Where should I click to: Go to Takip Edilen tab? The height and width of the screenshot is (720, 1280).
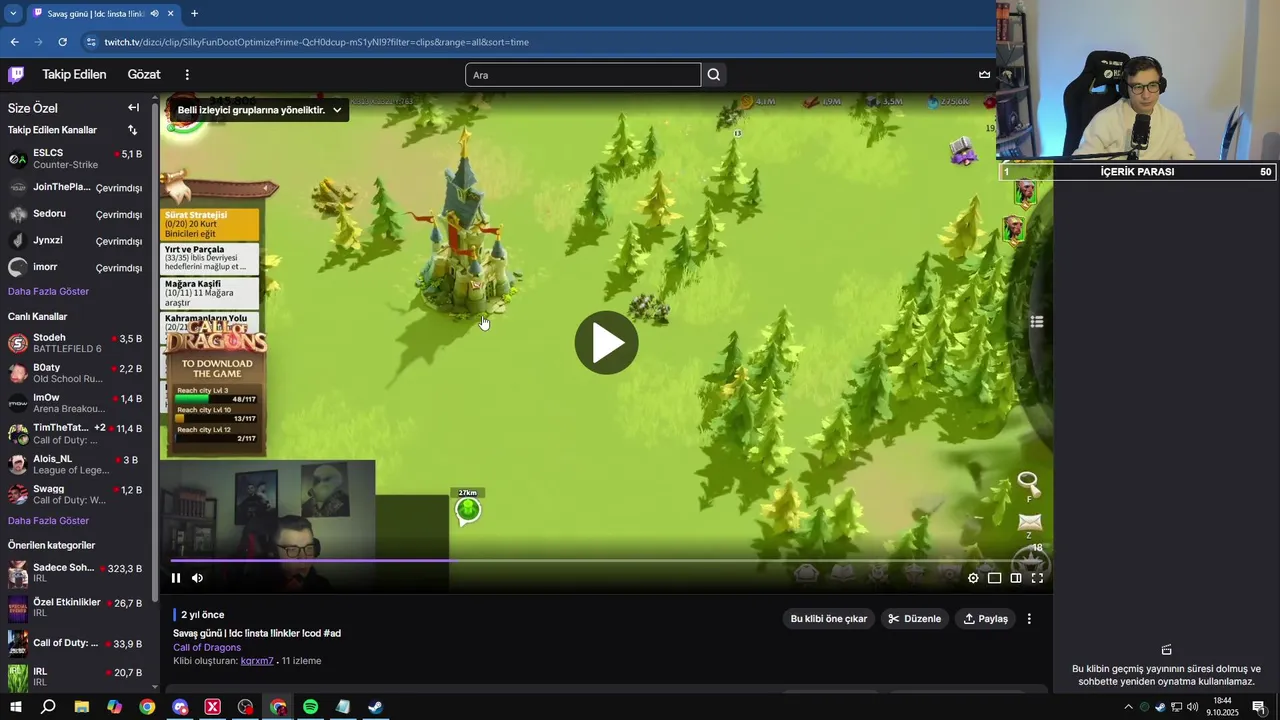pos(74,75)
